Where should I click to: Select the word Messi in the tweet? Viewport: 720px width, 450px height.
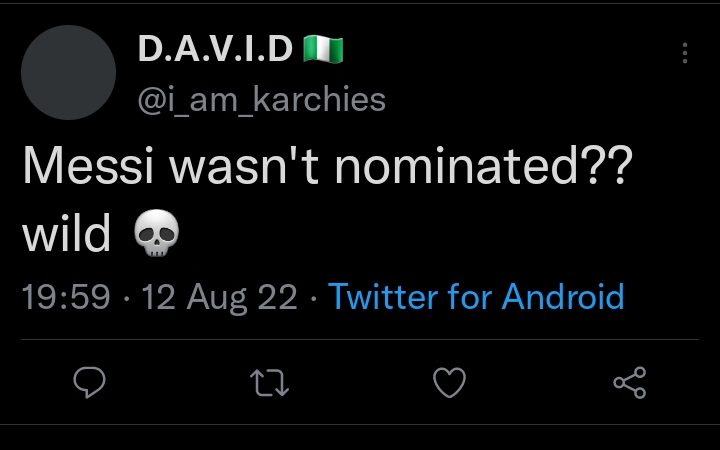point(88,165)
